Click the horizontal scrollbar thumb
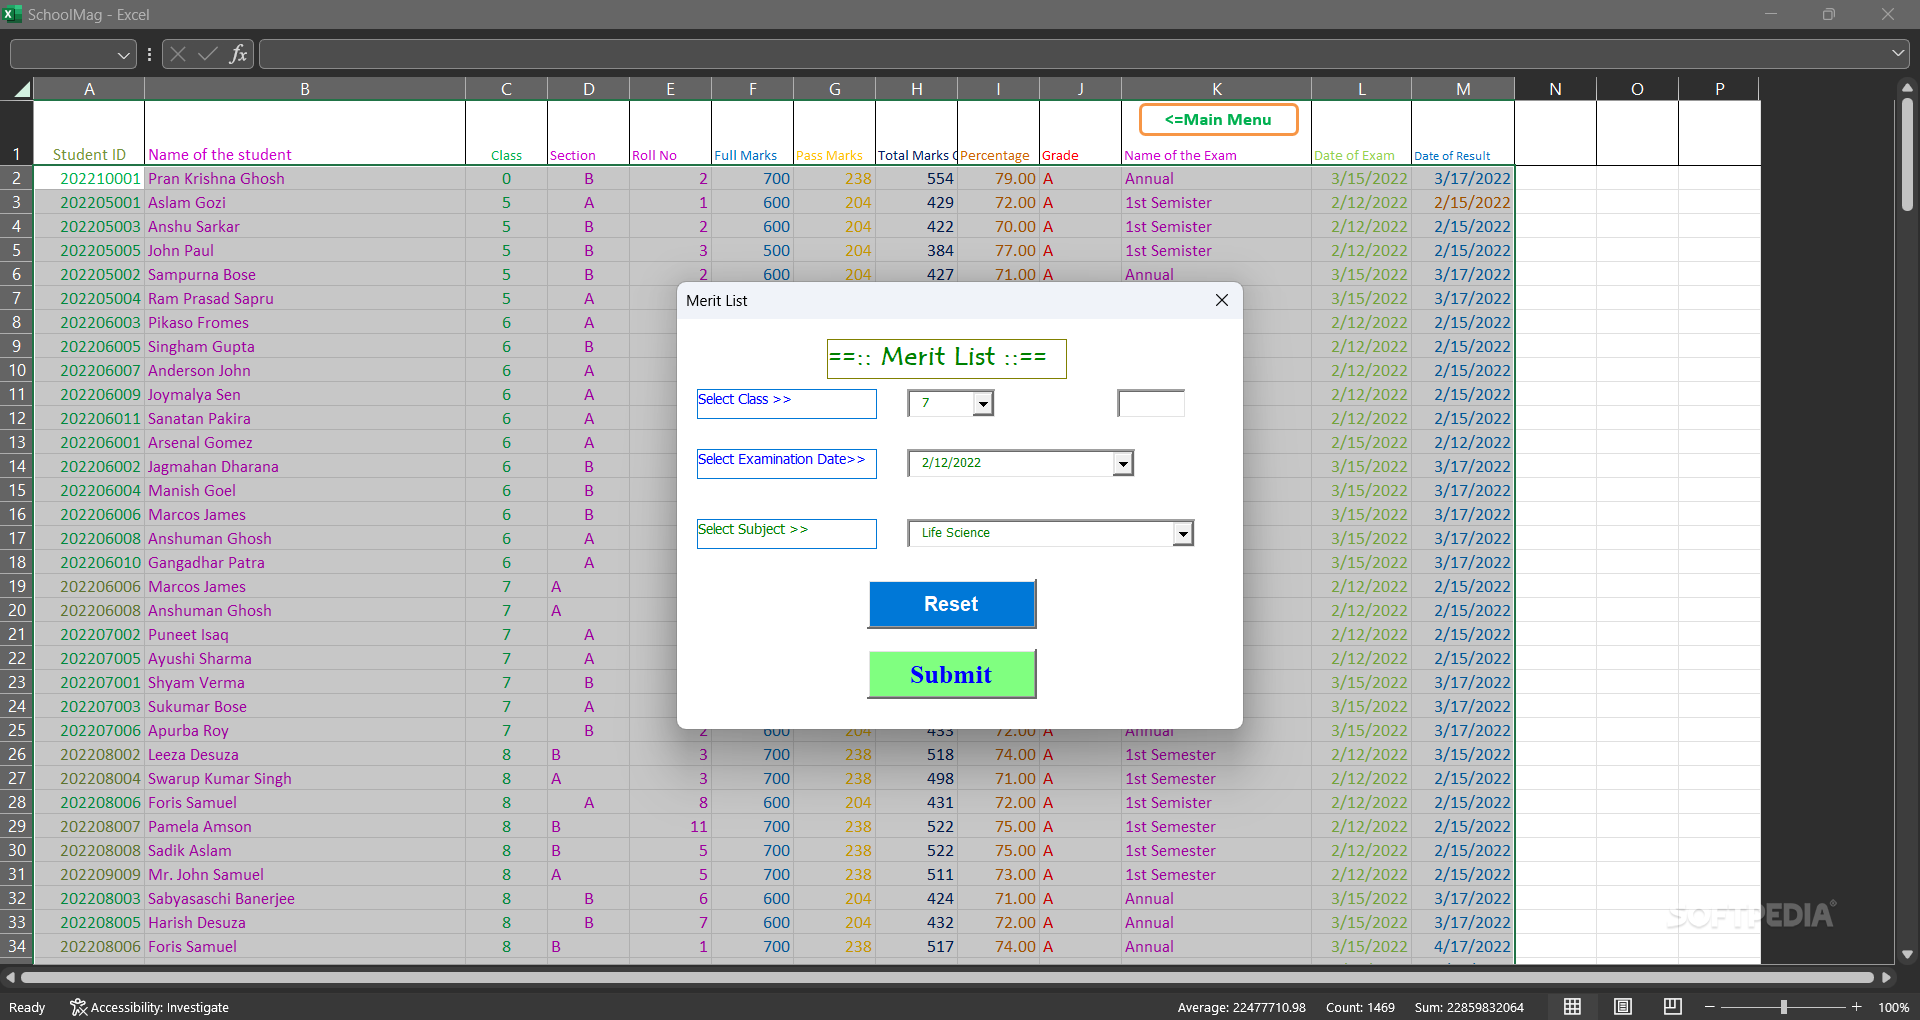The width and height of the screenshot is (1920, 1020). pyautogui.click(x=947, y=977)
